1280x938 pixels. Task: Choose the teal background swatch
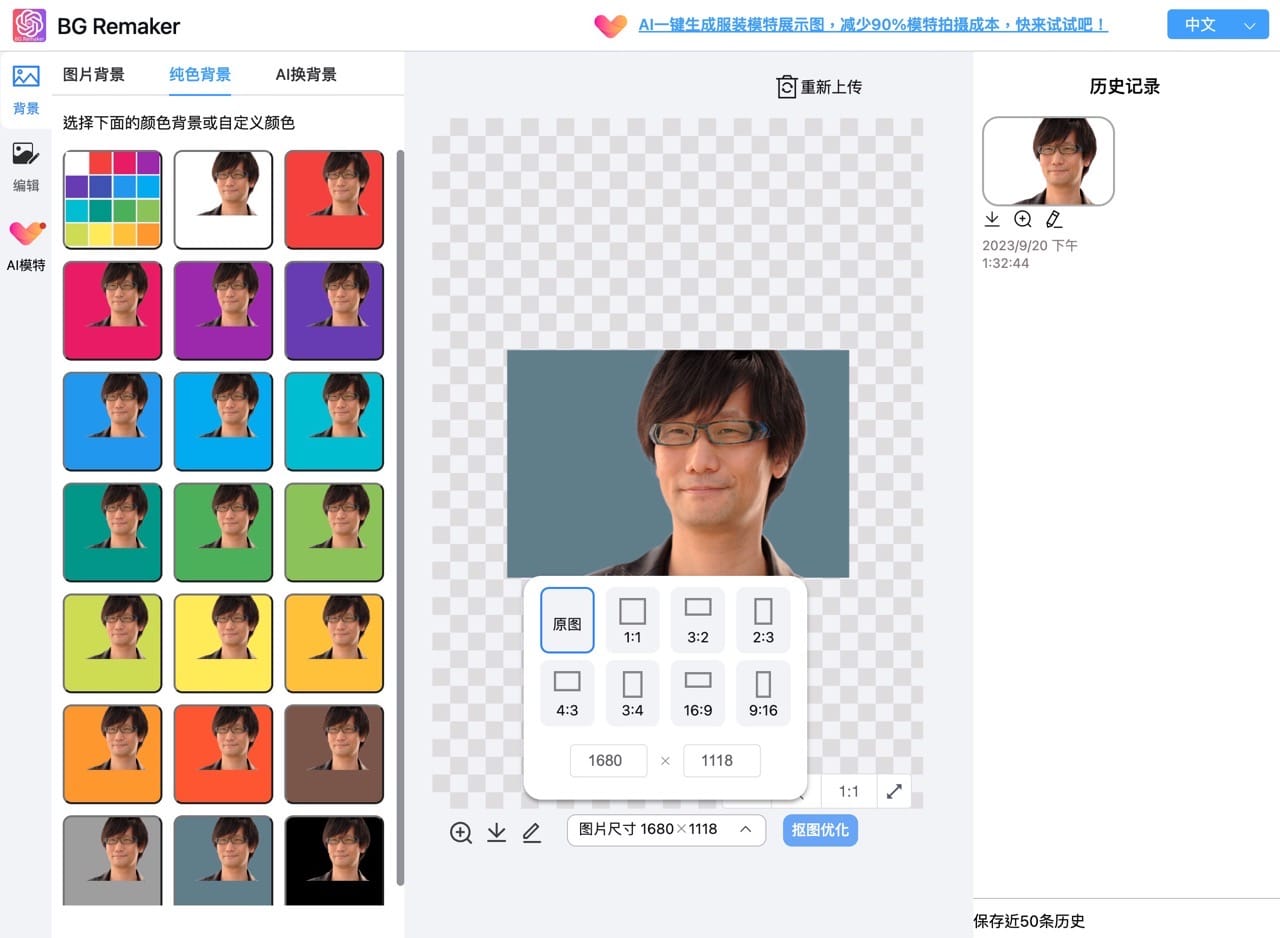113,532
